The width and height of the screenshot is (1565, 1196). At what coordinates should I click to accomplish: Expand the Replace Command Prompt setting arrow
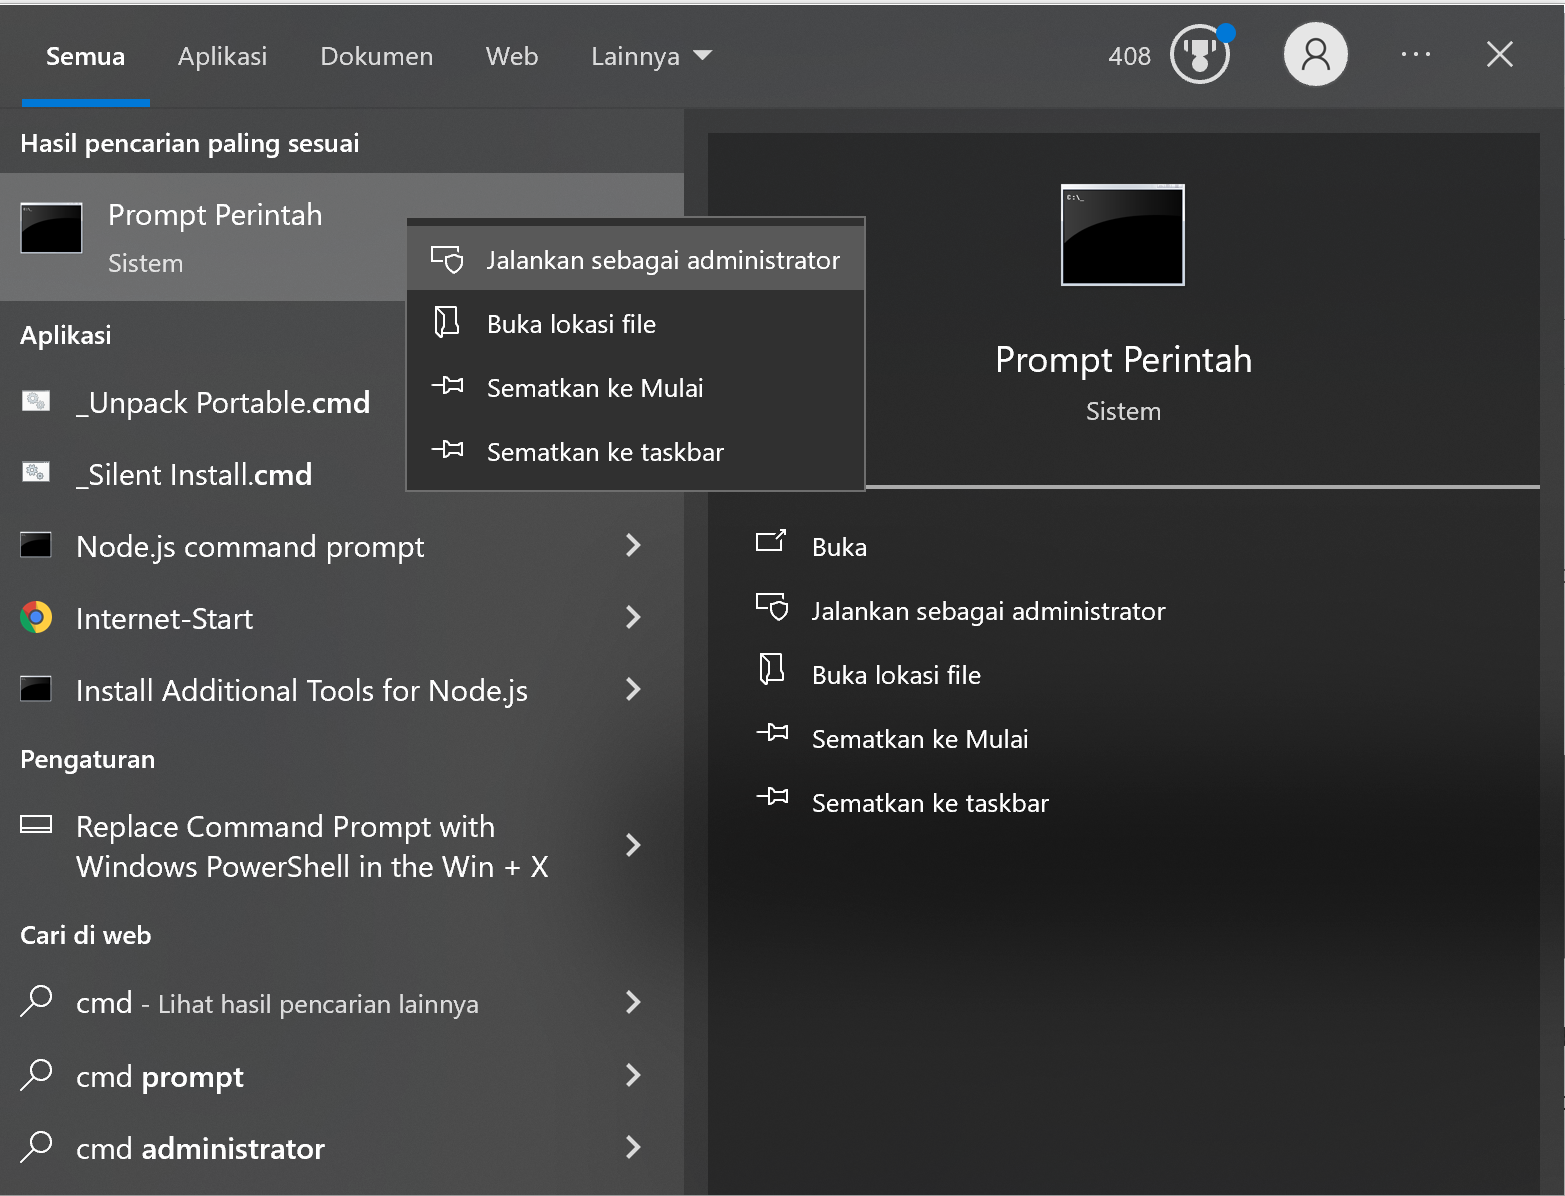click(x=633, y=845)
